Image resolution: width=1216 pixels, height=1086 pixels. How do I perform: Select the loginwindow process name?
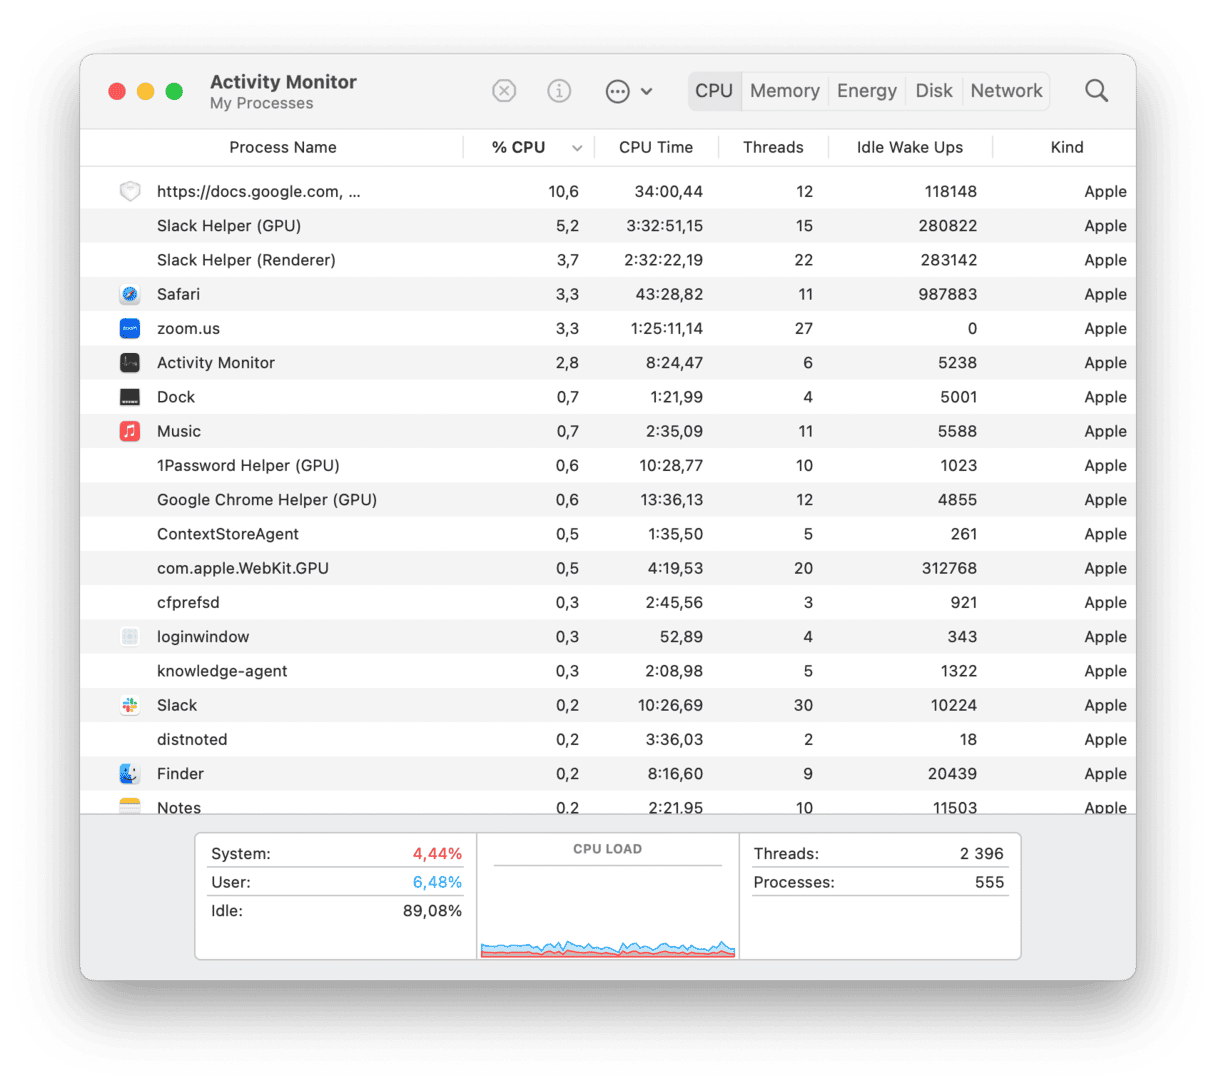pyautogui.click(x=203, y=637)
